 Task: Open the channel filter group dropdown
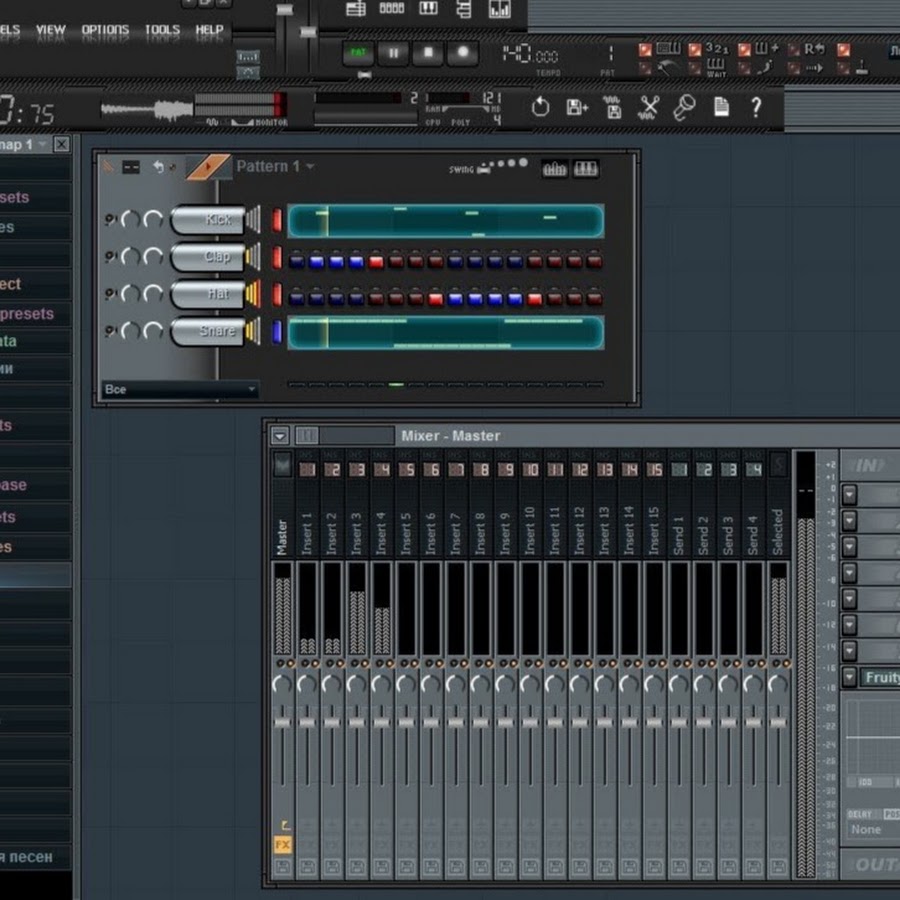tap(180, 389)
